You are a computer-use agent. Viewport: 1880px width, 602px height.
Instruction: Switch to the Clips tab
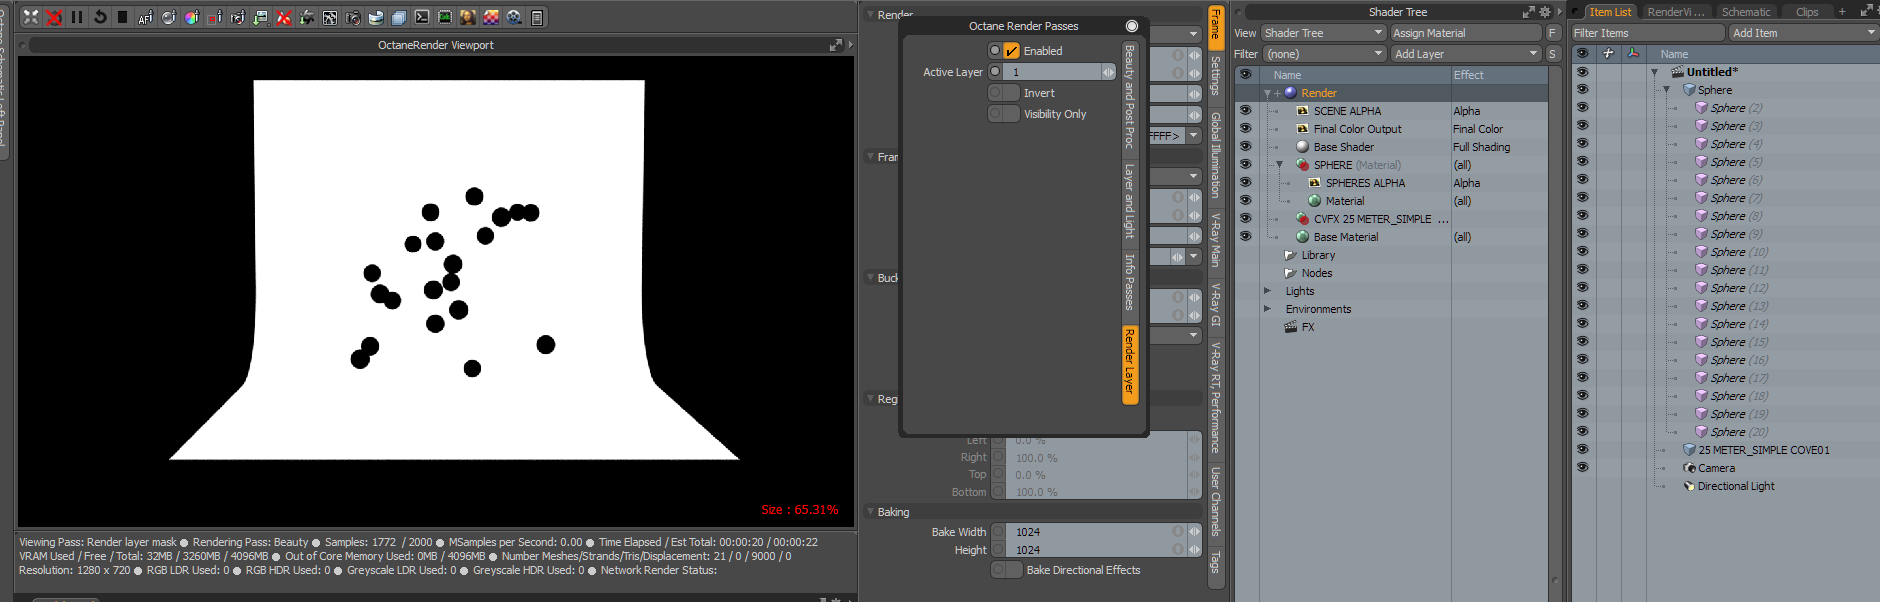coord(1807,12)
